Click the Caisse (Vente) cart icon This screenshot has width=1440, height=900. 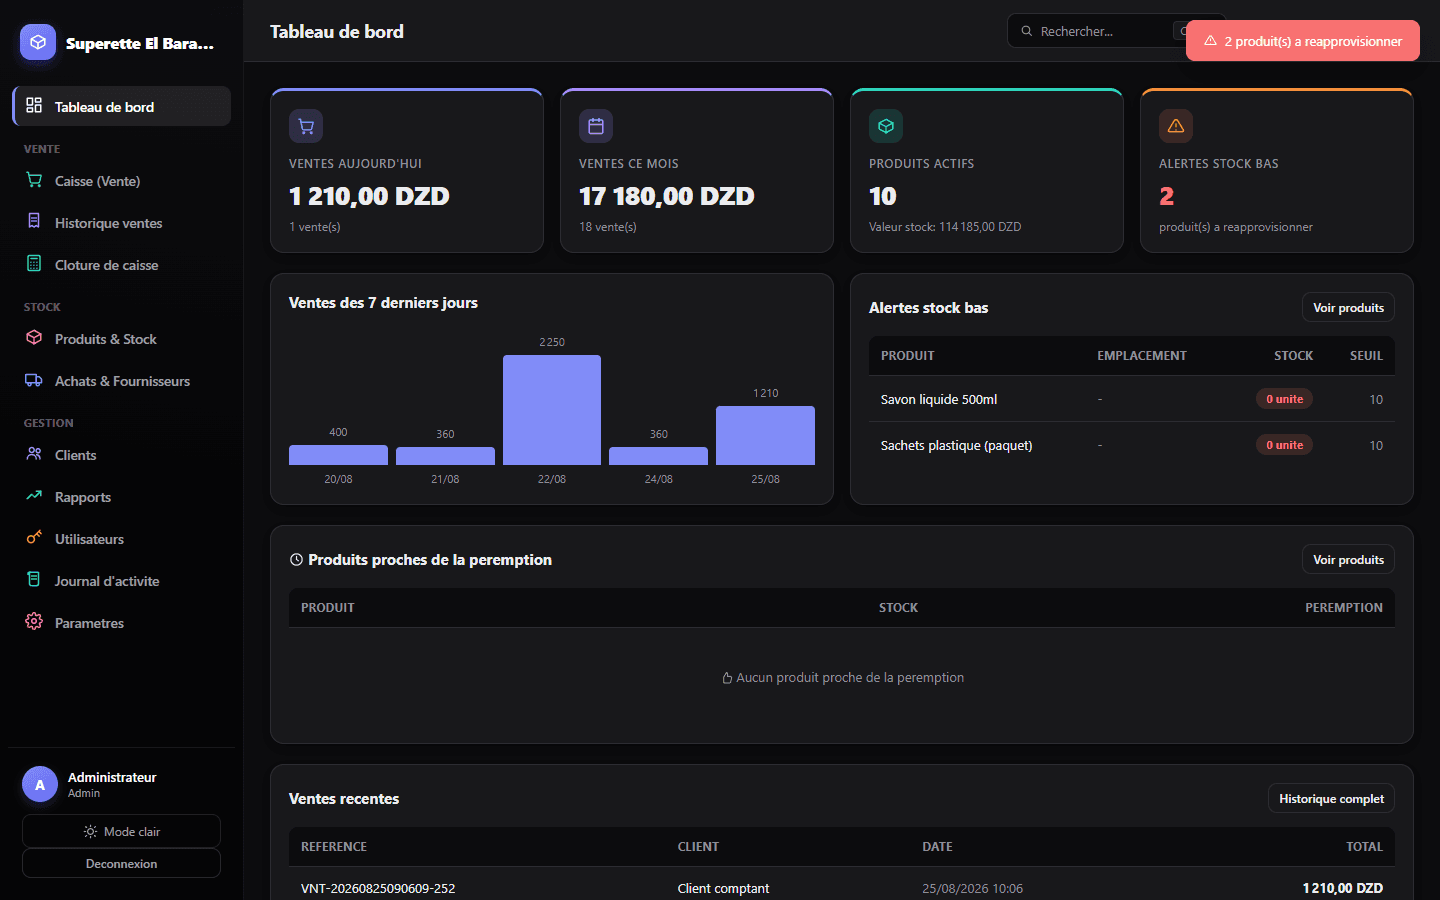[x=34, y=180]
